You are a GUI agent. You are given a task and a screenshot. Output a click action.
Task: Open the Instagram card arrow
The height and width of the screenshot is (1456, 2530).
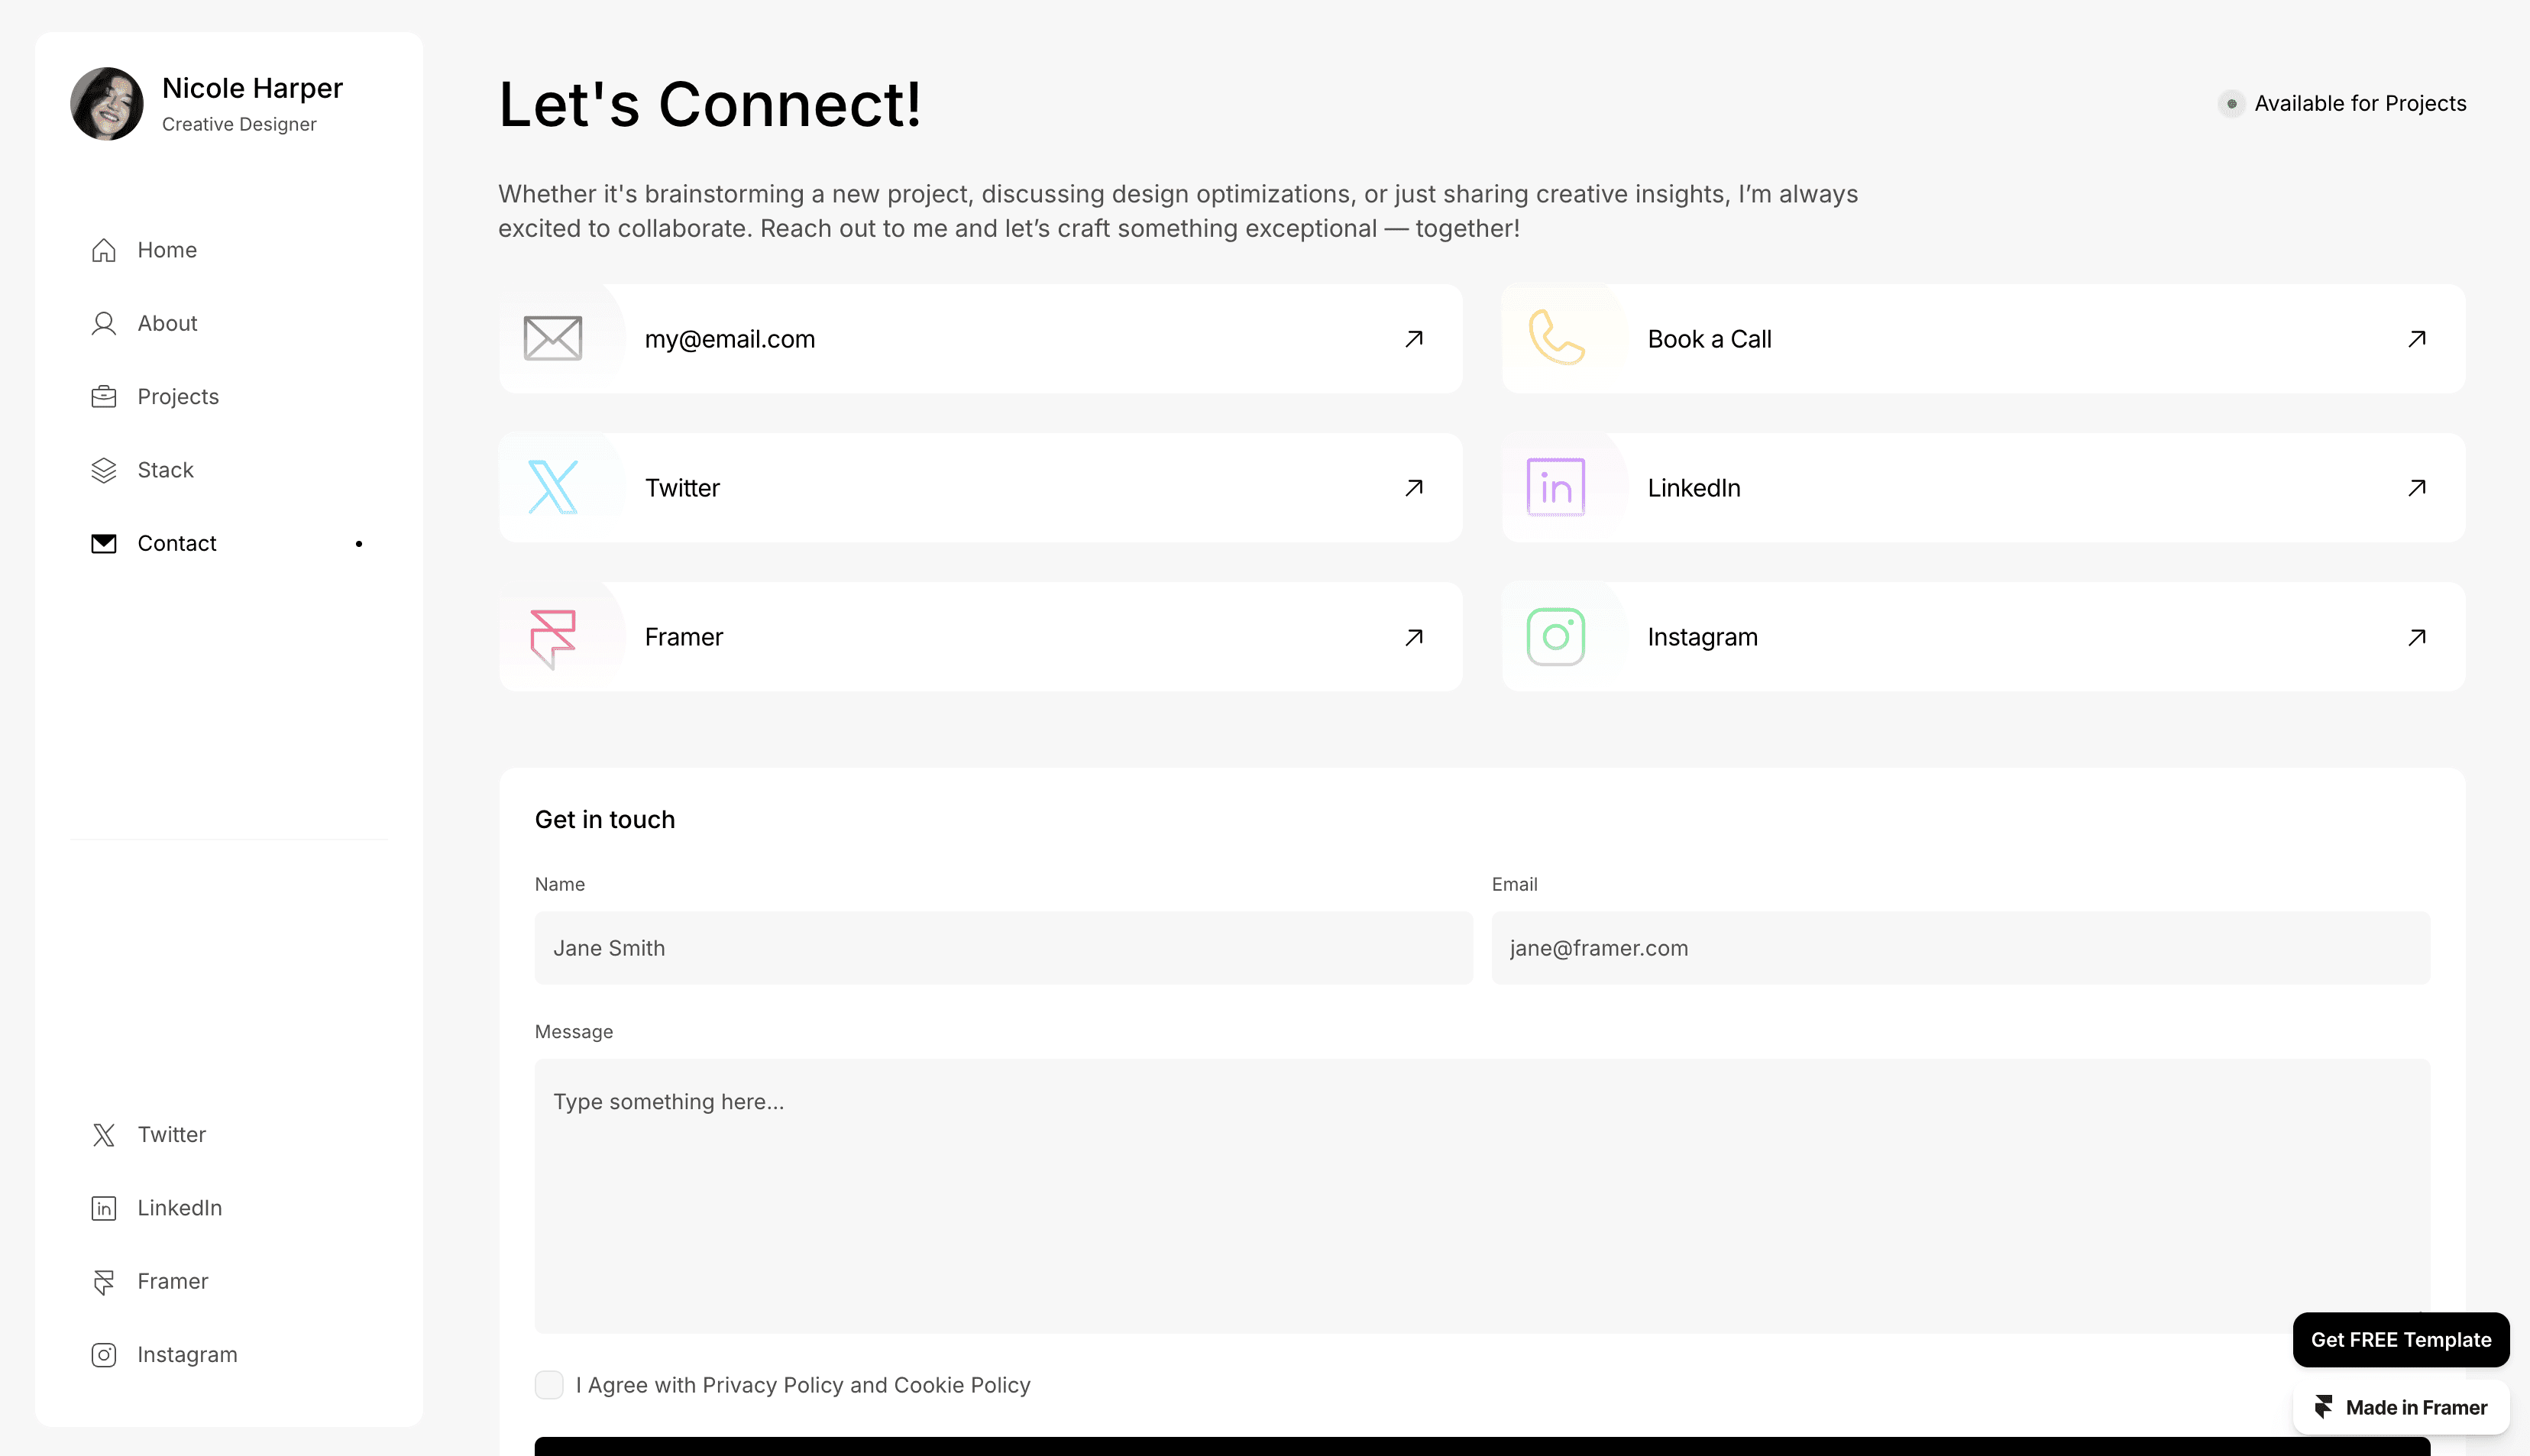[2417, 637]
